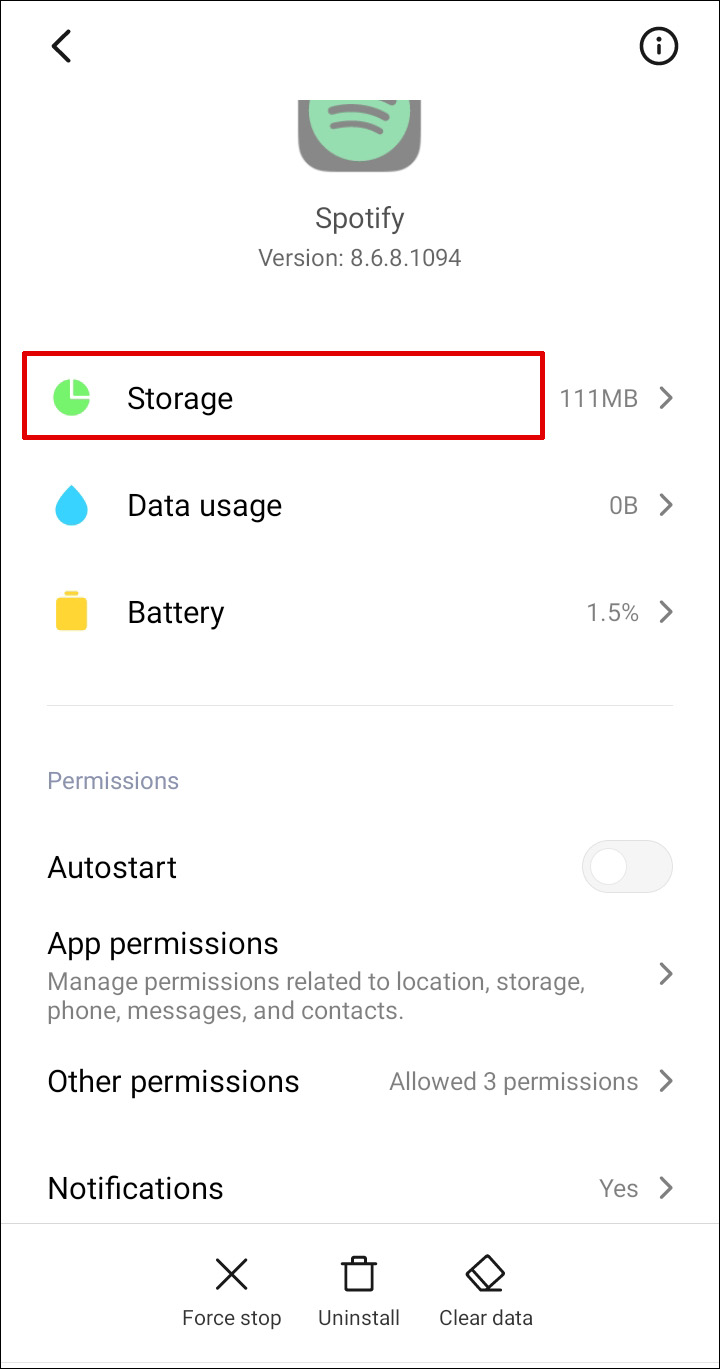The width and height of the screenshot is (720, 1369).
Task: Tap the Force stop X icon
Action: tap(232, 1274)
